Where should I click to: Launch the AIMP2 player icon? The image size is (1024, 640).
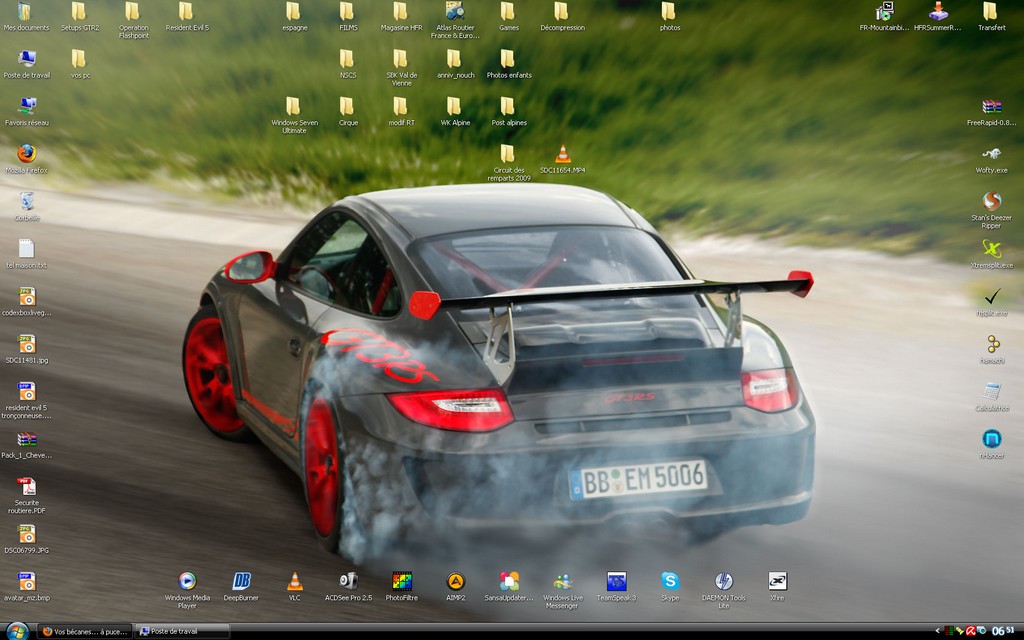click(455, 581)
